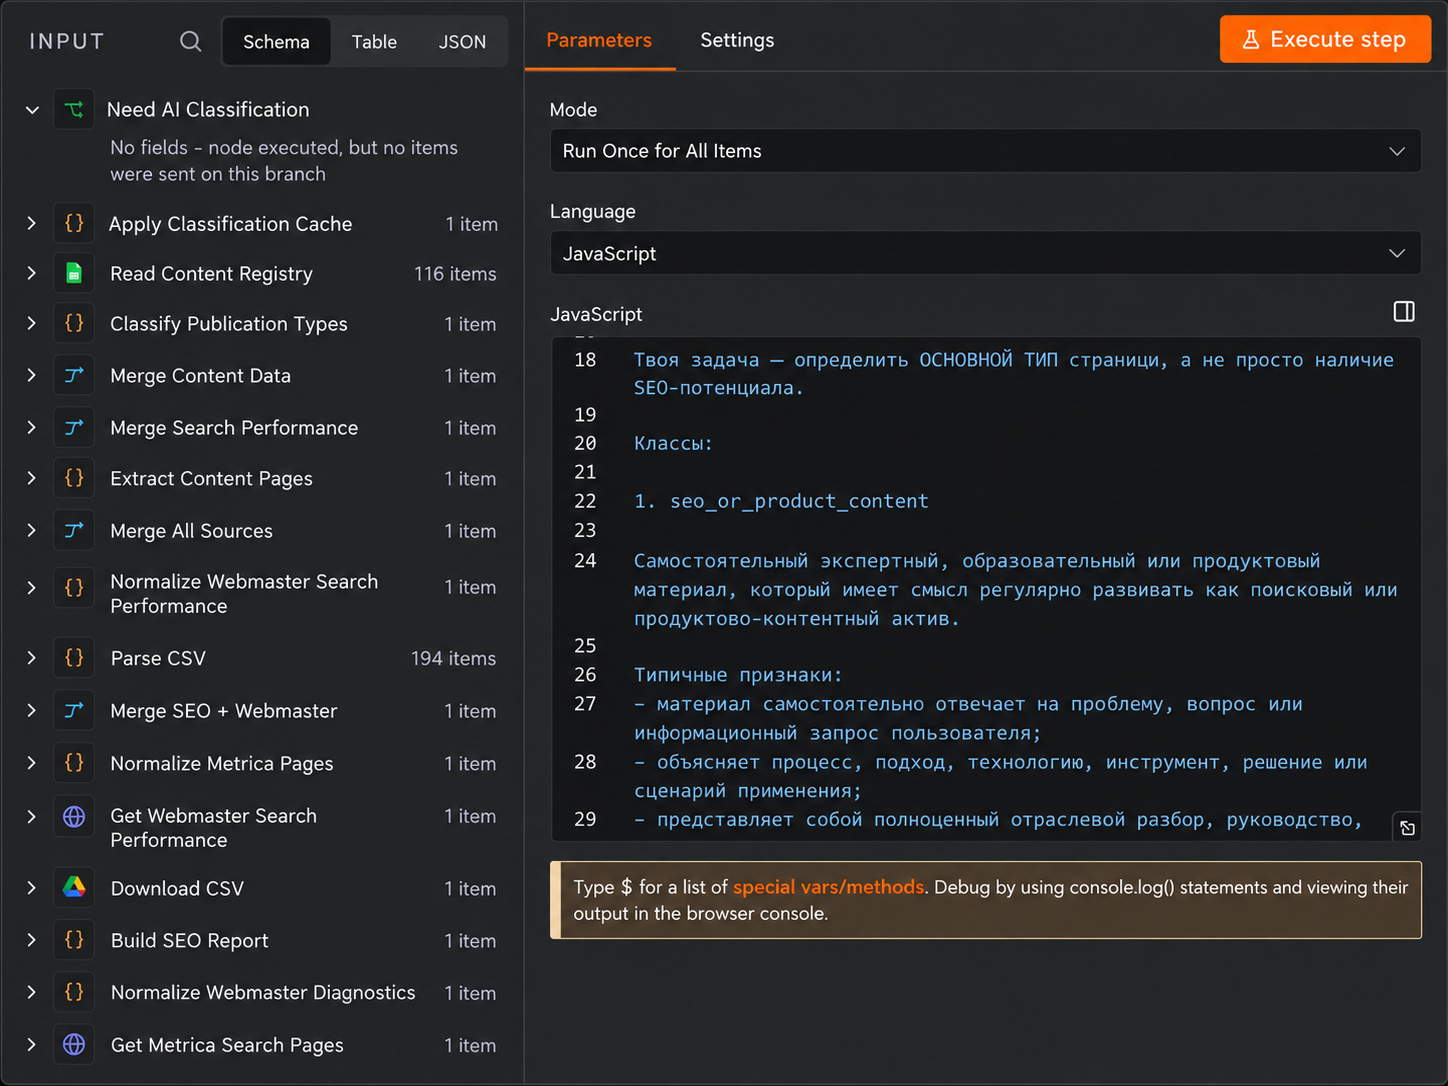Click the 116 items count text
1448x1086 pixels.
pos(455,273)
